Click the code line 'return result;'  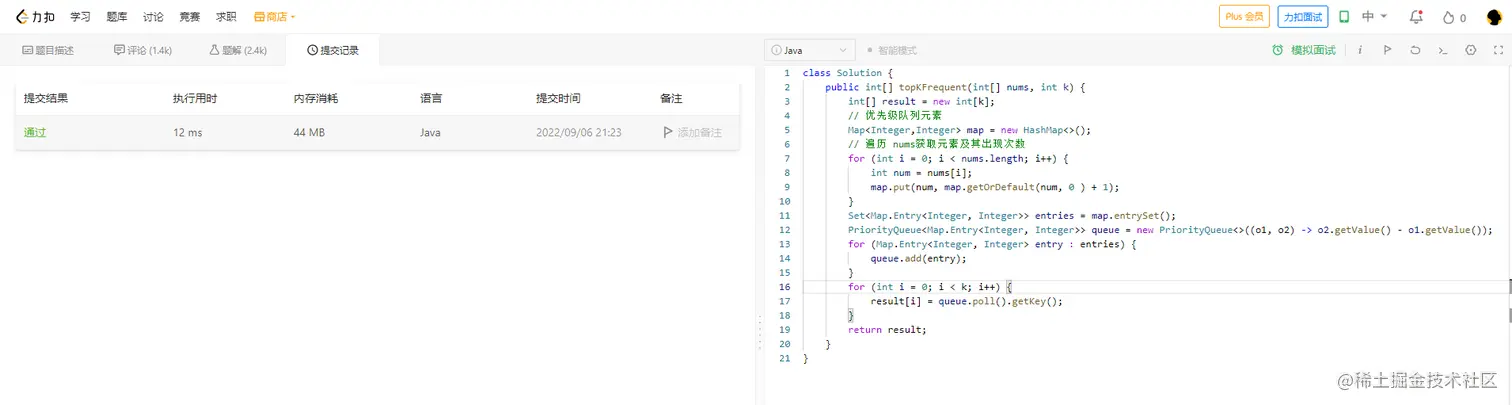(887, 330)
